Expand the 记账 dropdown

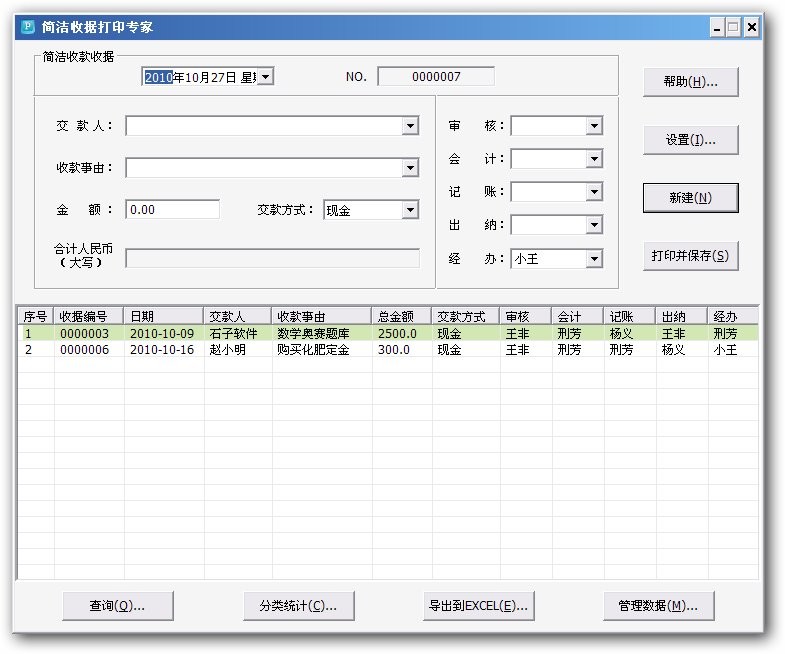coord(594,192)
